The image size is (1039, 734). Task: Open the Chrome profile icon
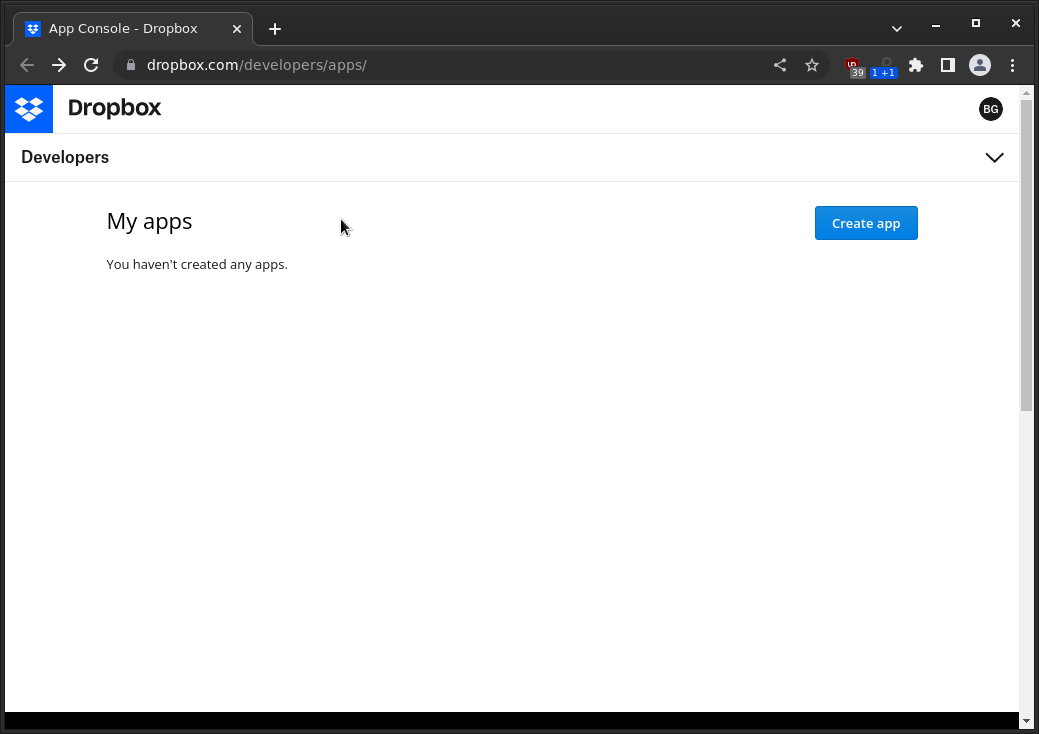click(x=980, y=65)
